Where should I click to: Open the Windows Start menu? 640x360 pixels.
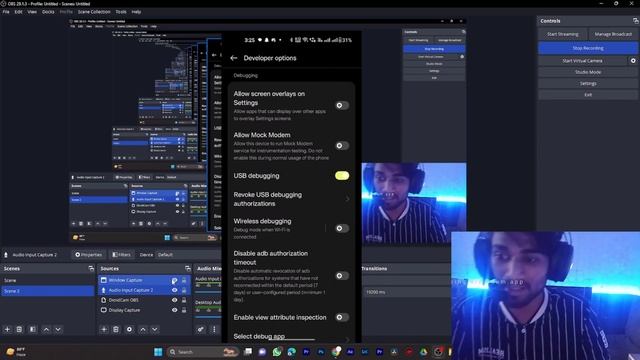click(158, 352)
